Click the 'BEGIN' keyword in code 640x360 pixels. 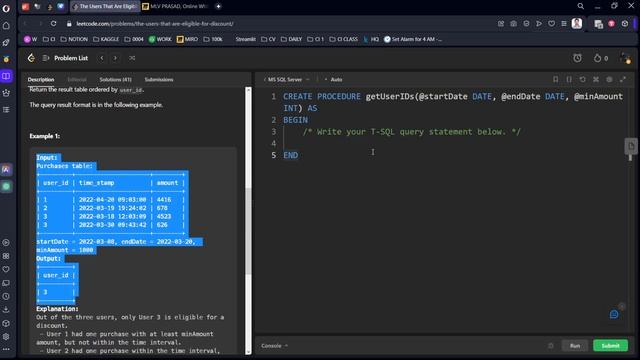296,120
